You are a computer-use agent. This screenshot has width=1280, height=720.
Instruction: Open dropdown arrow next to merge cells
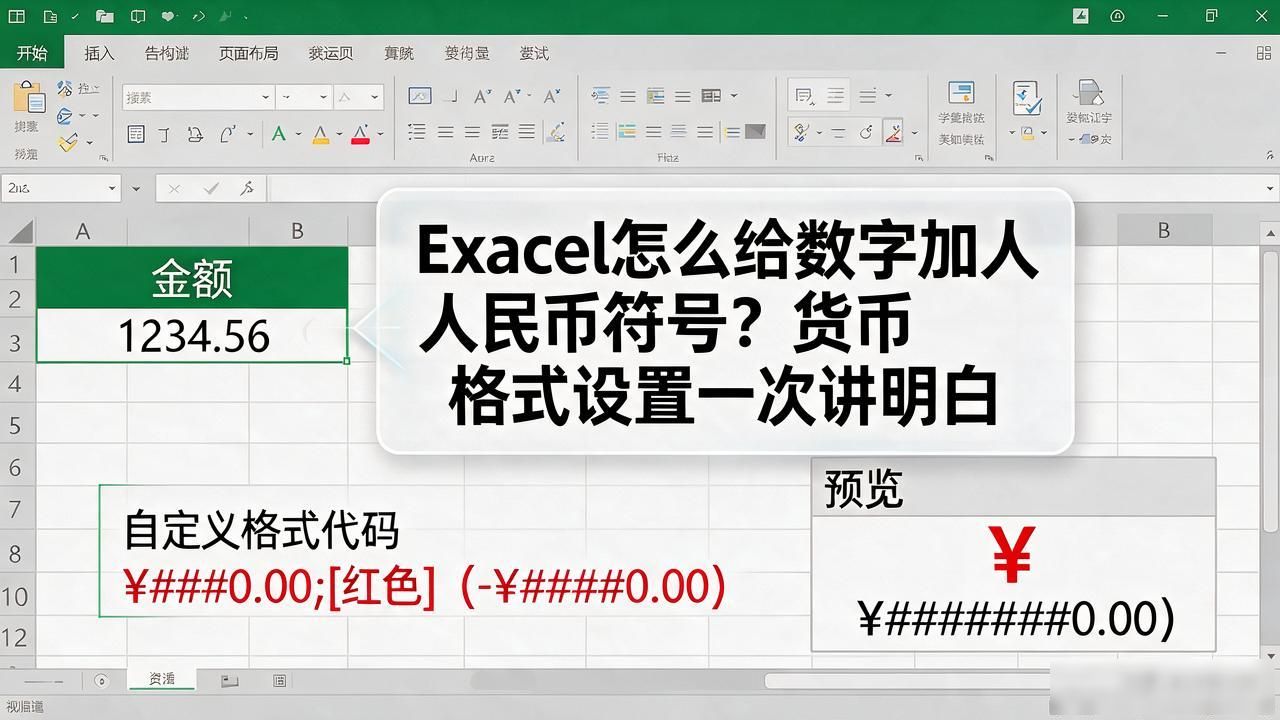[734, 96]
